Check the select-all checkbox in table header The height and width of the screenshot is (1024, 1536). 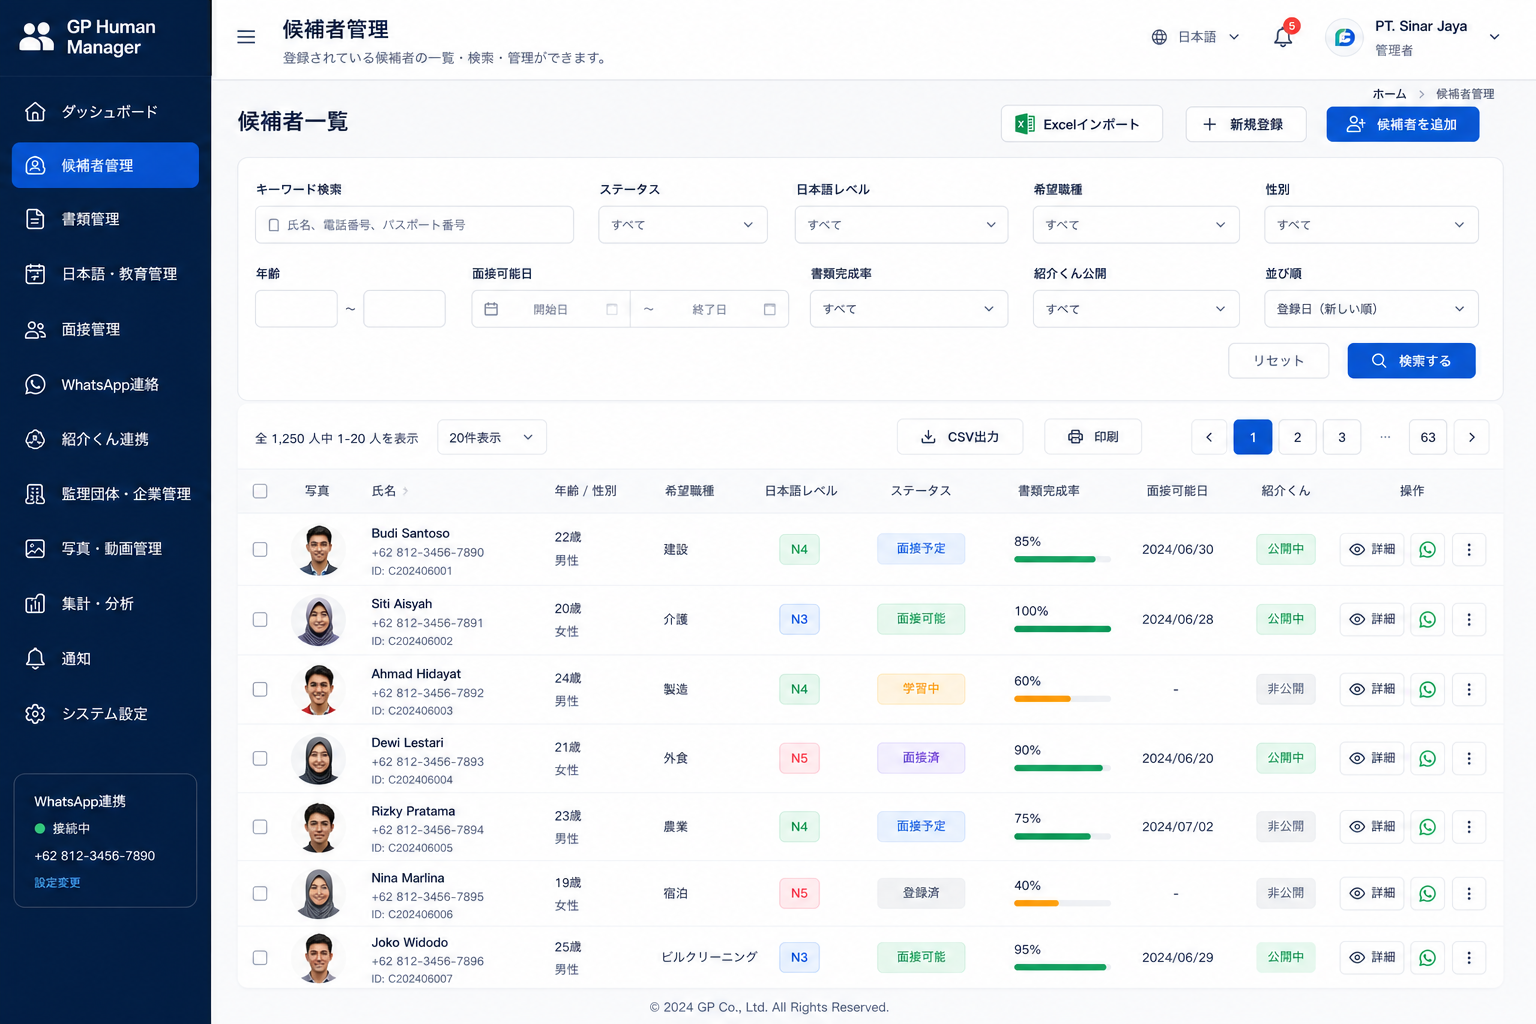point(260,491)
